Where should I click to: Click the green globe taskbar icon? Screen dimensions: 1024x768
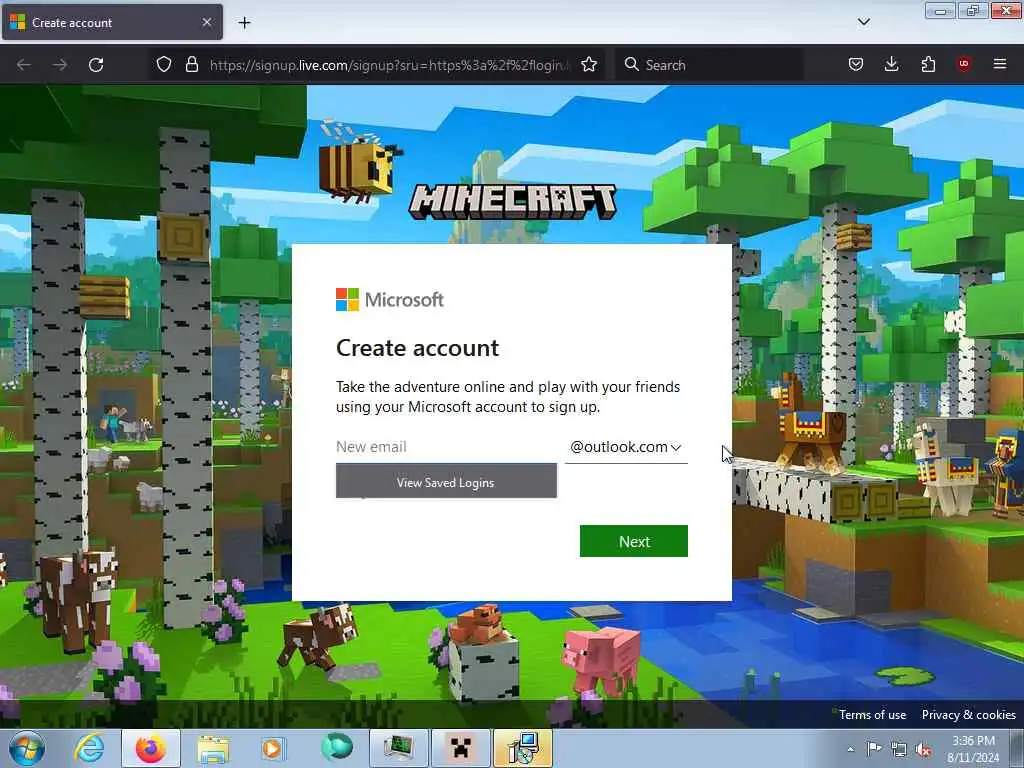(x=337, y=748)
